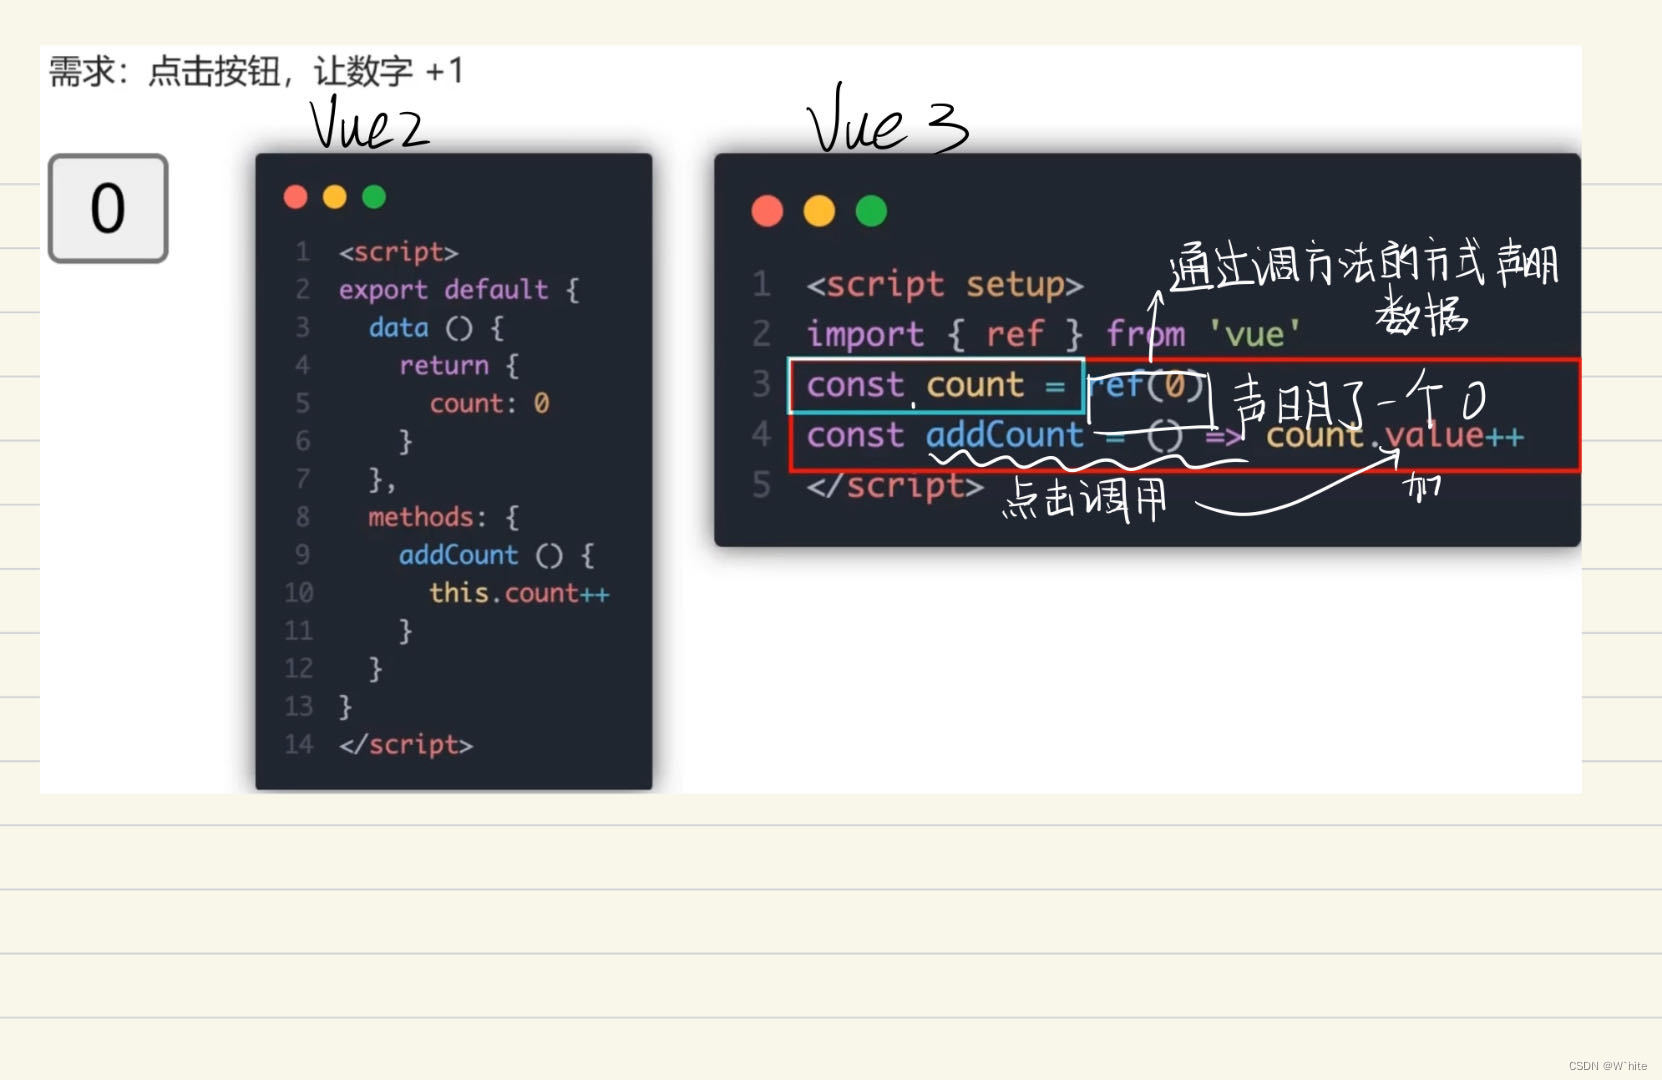Click the title '需求：点击按钮，让数字 +1'
Screen dimensions: 1662x1080
tap(255, 71)
